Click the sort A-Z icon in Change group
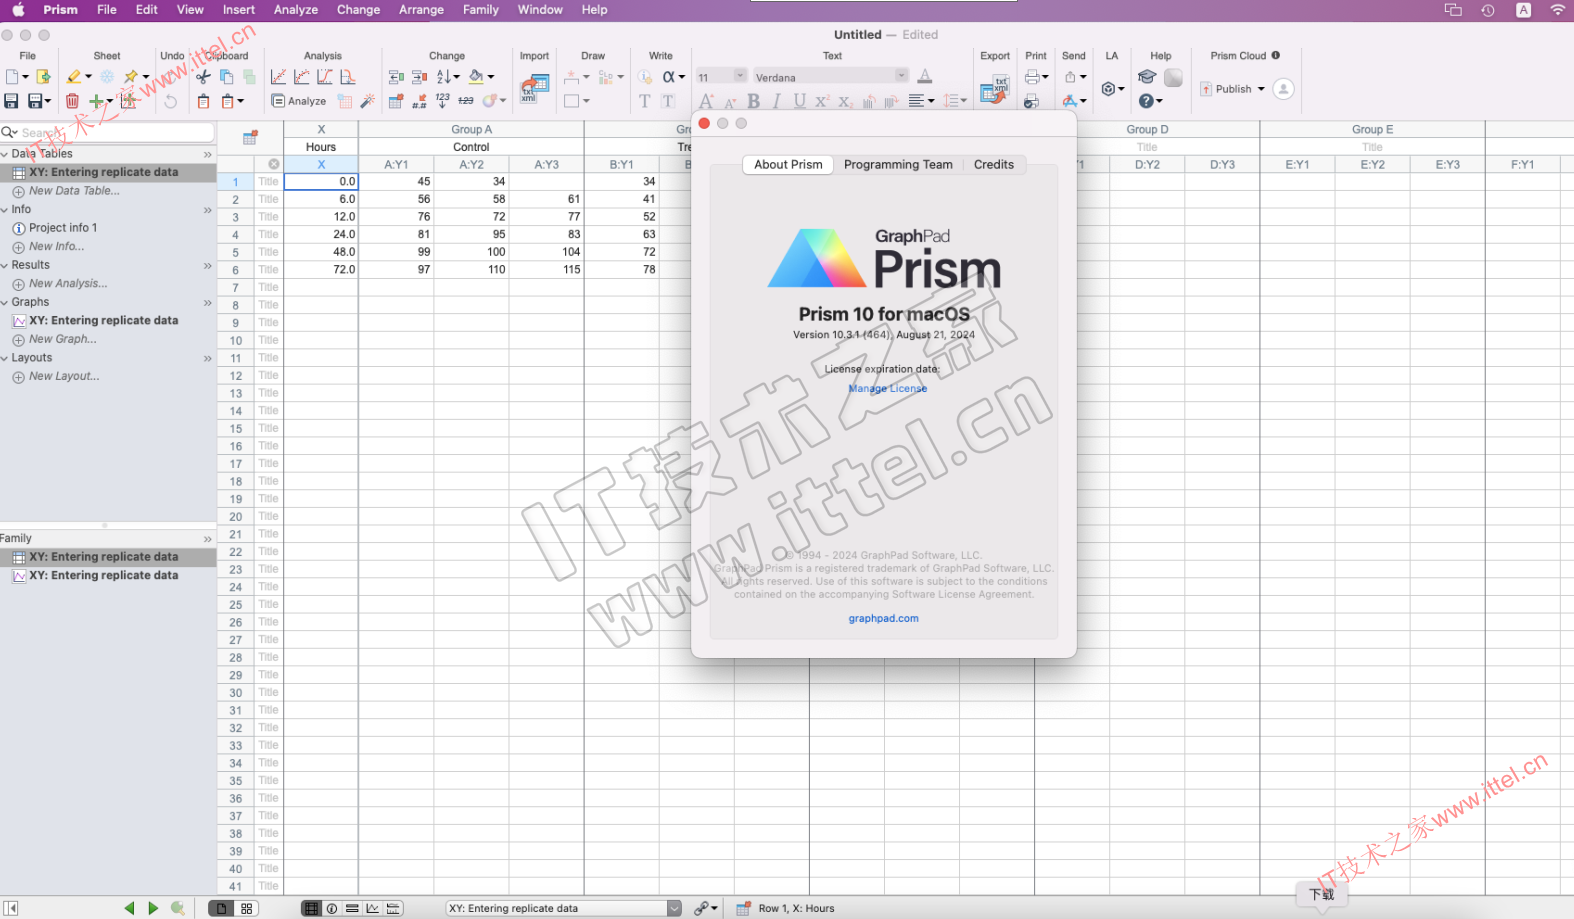The height and width of the screenshot is (919, 1574). (446, 77)
